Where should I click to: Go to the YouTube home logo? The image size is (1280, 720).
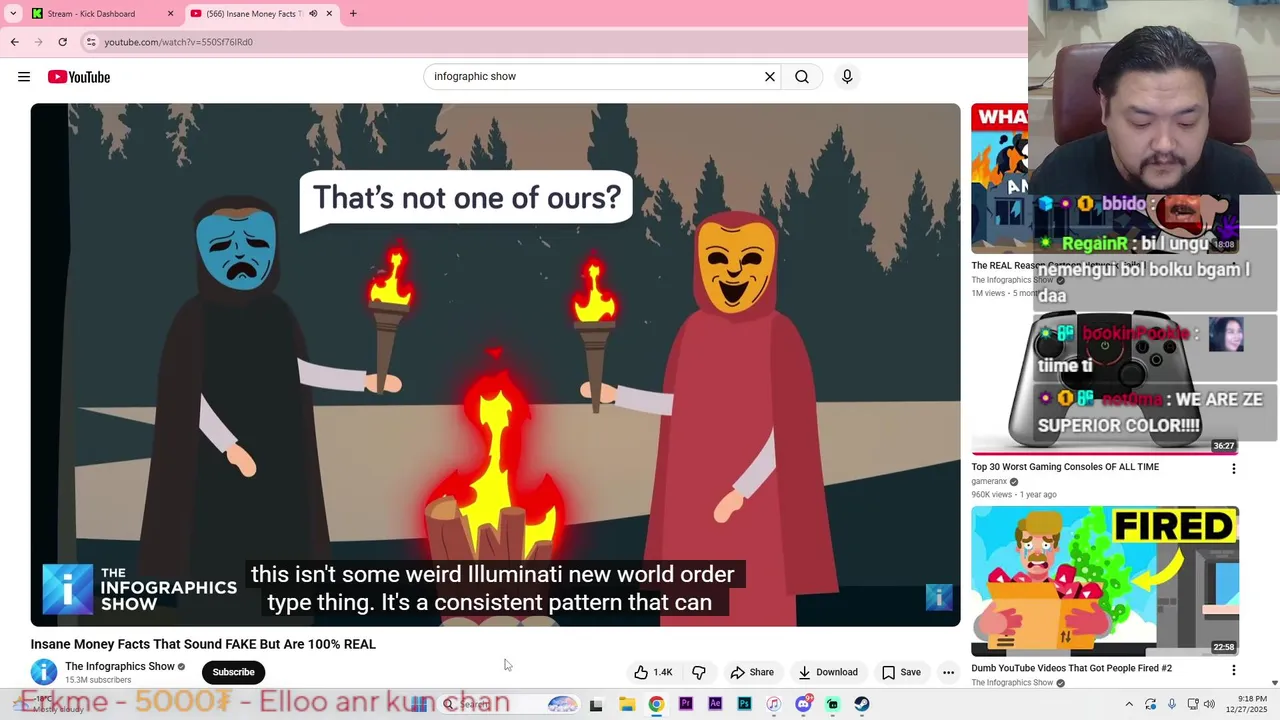pos(79,77)
